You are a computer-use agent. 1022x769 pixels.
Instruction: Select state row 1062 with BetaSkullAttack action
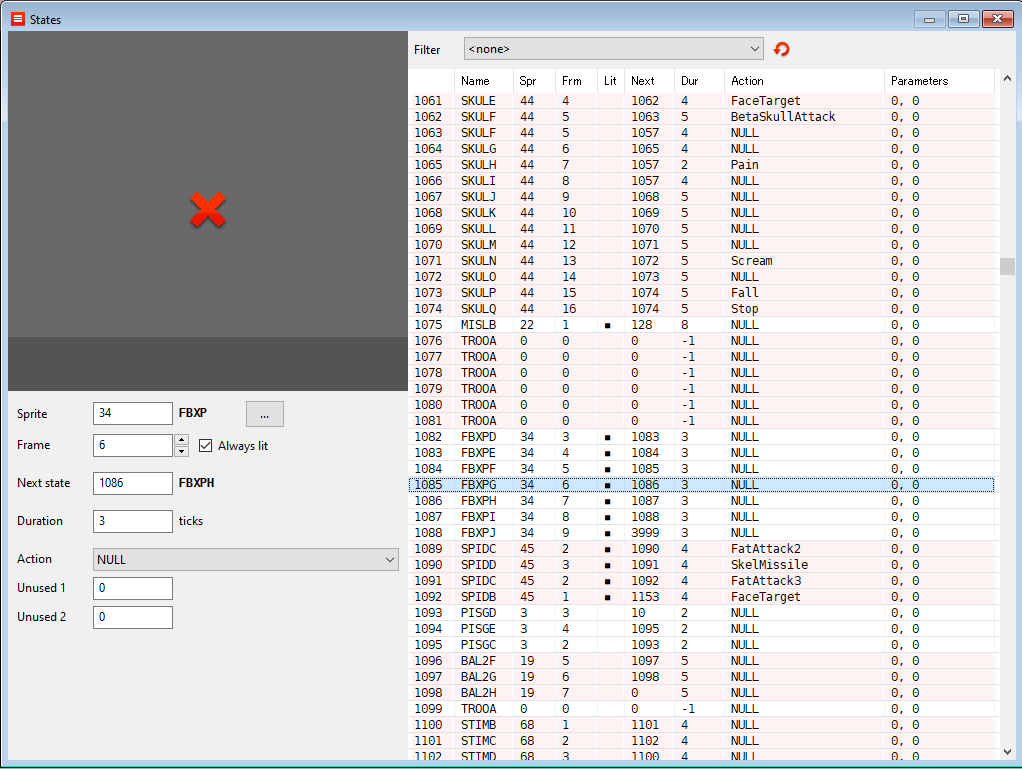[701, 117]
